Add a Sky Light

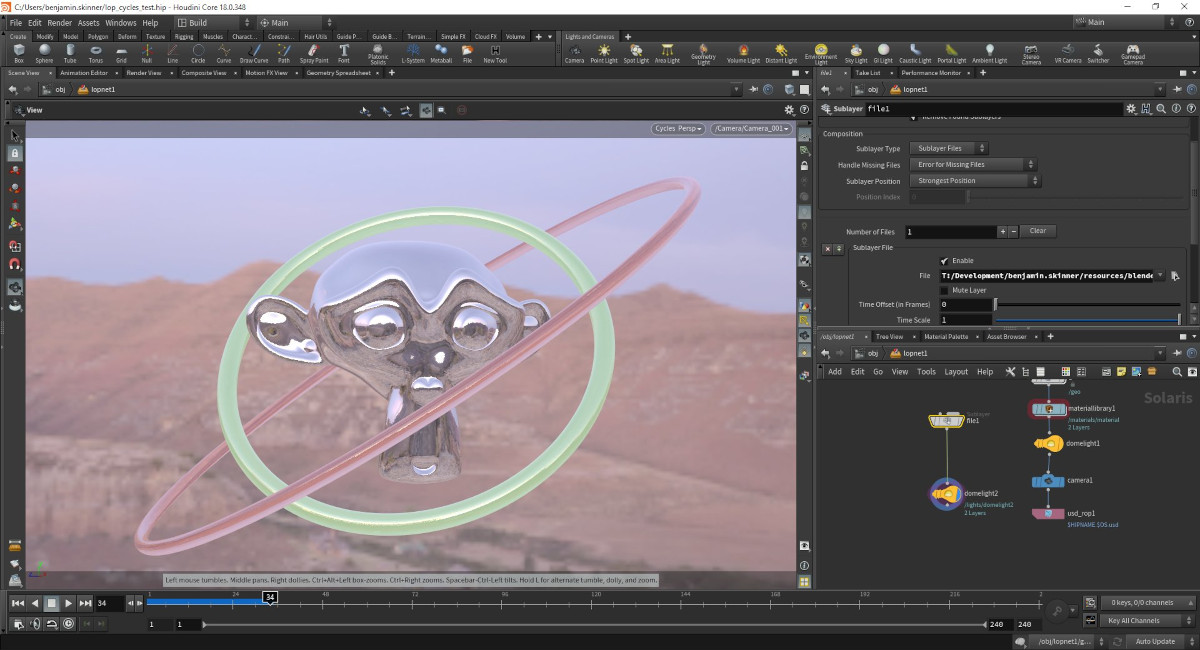[x=856, y=52]
